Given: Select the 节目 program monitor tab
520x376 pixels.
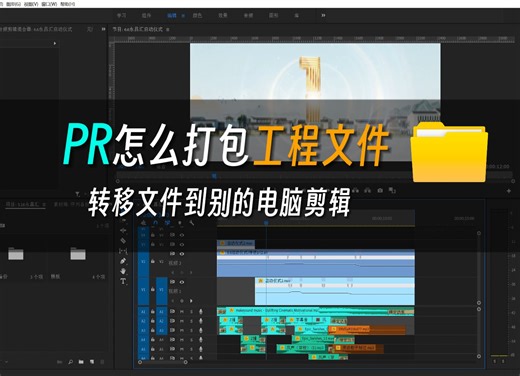Looking at the screenshot, I should [137, 29].
